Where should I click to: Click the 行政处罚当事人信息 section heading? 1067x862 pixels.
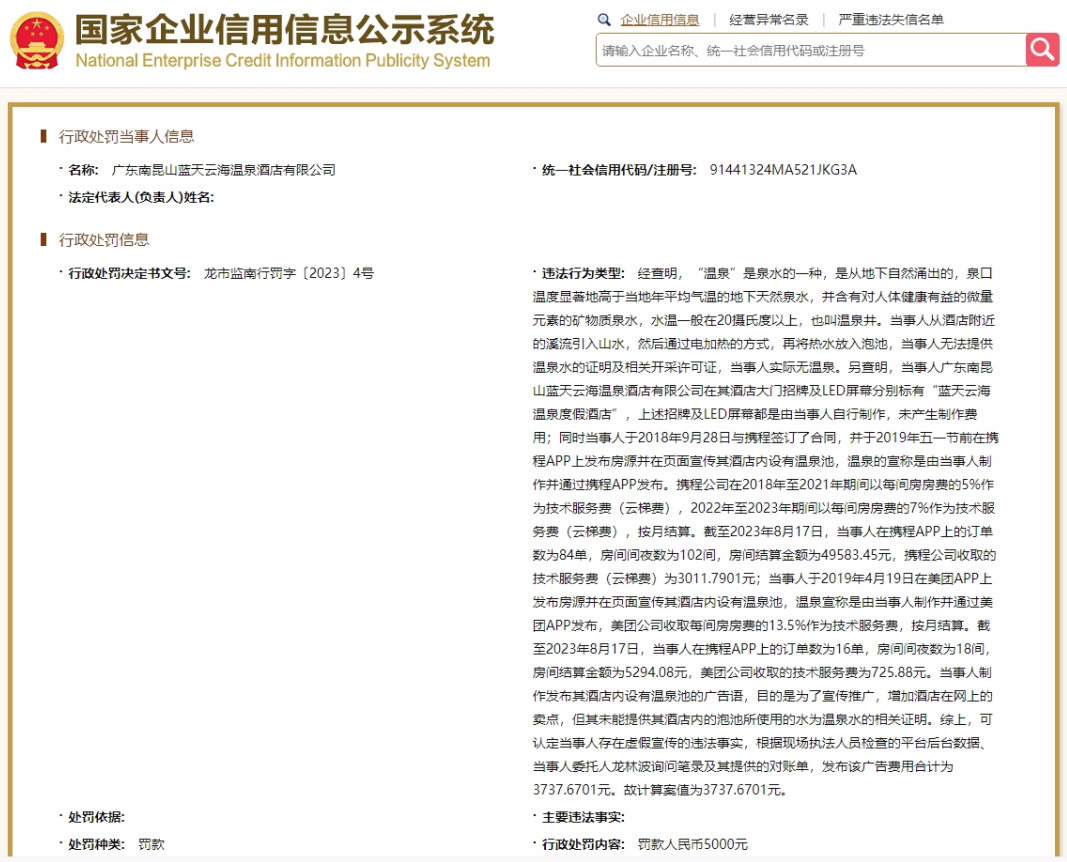coord(126,137)
